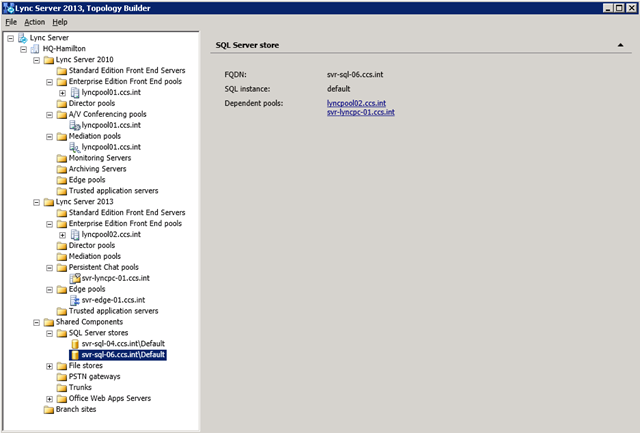Collapse the Lync Server 2010 folder
640x433 pixels.
[x=37, y=60]
